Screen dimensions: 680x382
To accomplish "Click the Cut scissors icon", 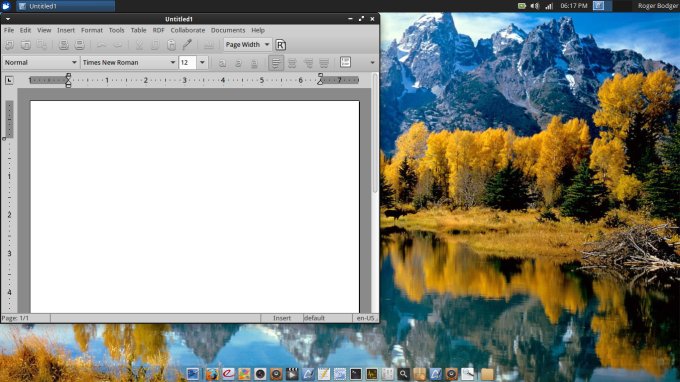I will [x=139, y=45].
